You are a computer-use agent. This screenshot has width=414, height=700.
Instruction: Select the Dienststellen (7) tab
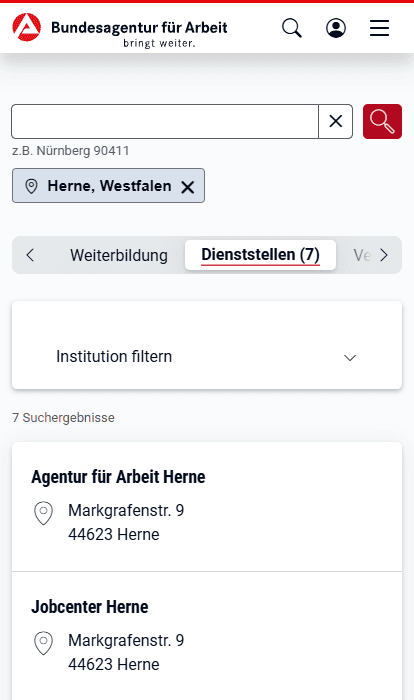point(260,255)
